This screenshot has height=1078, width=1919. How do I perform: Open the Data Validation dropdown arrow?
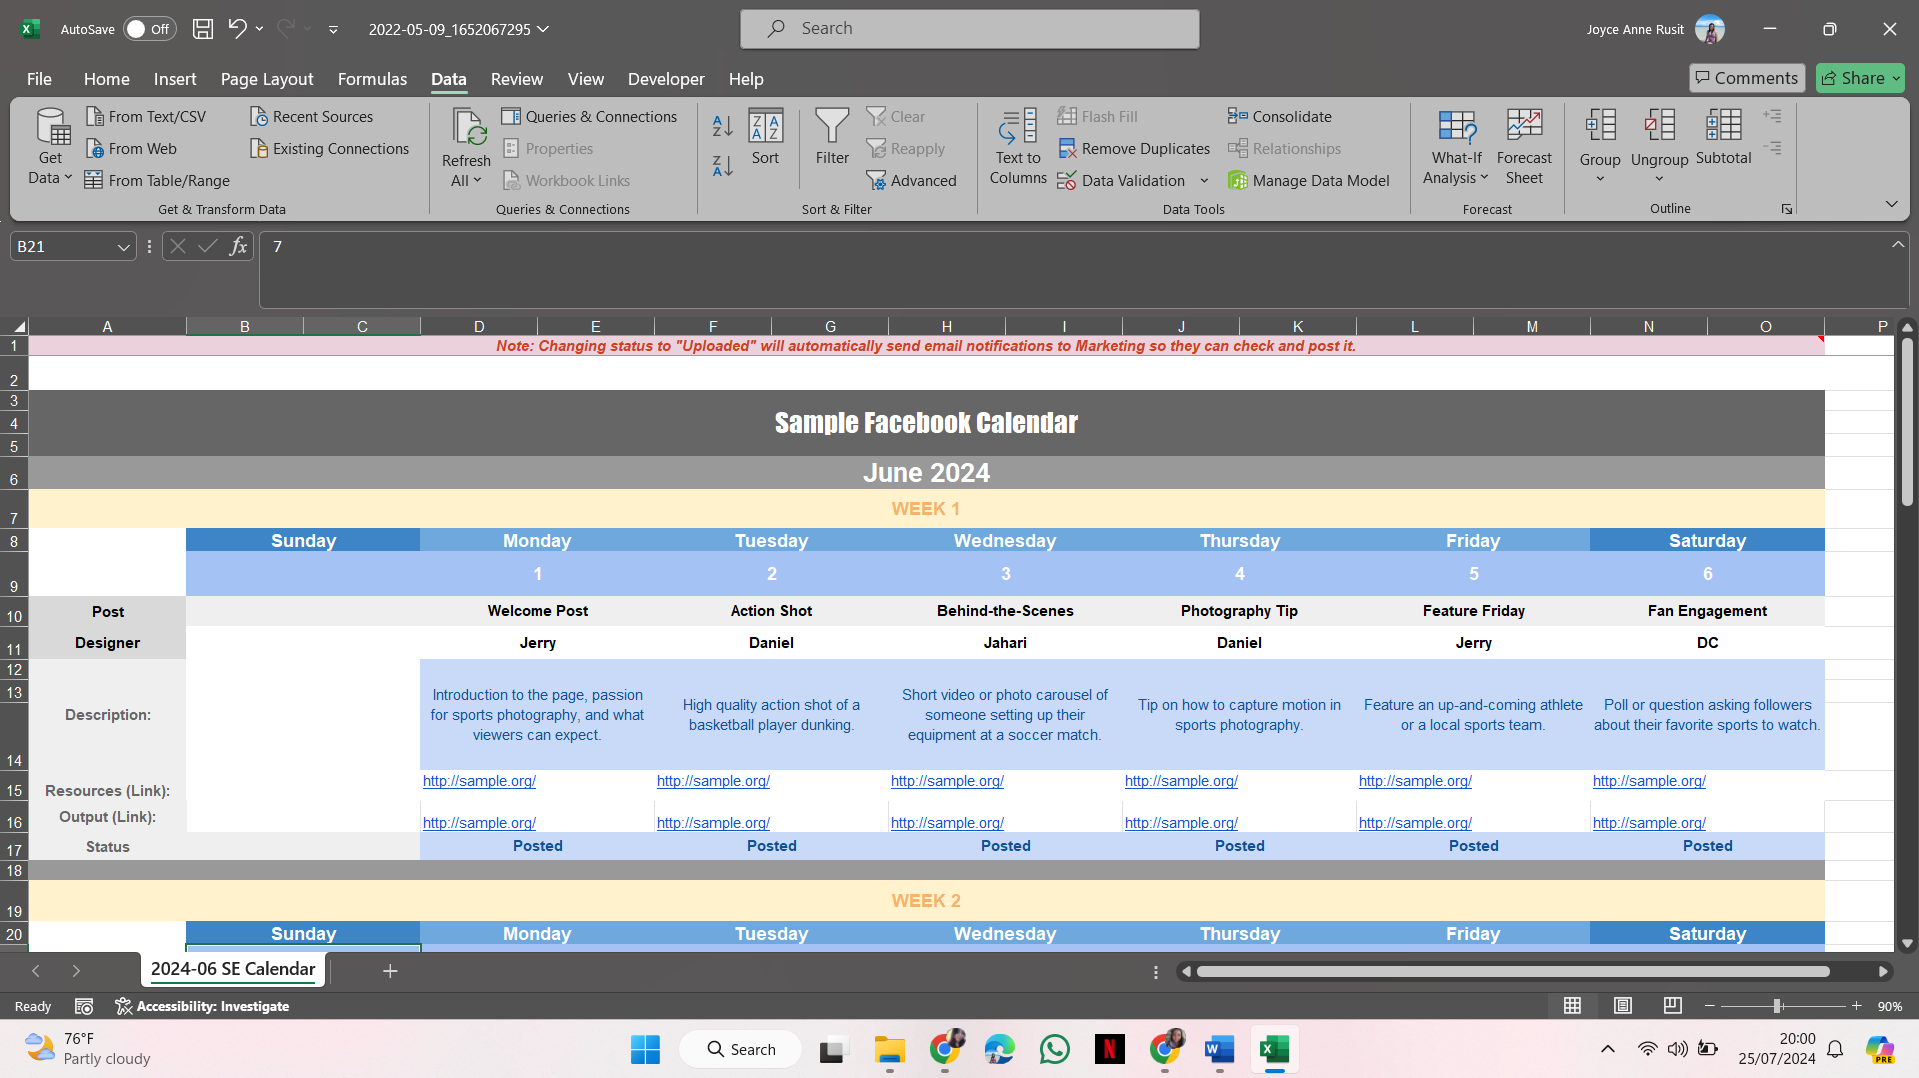(x=1204, y=181)
